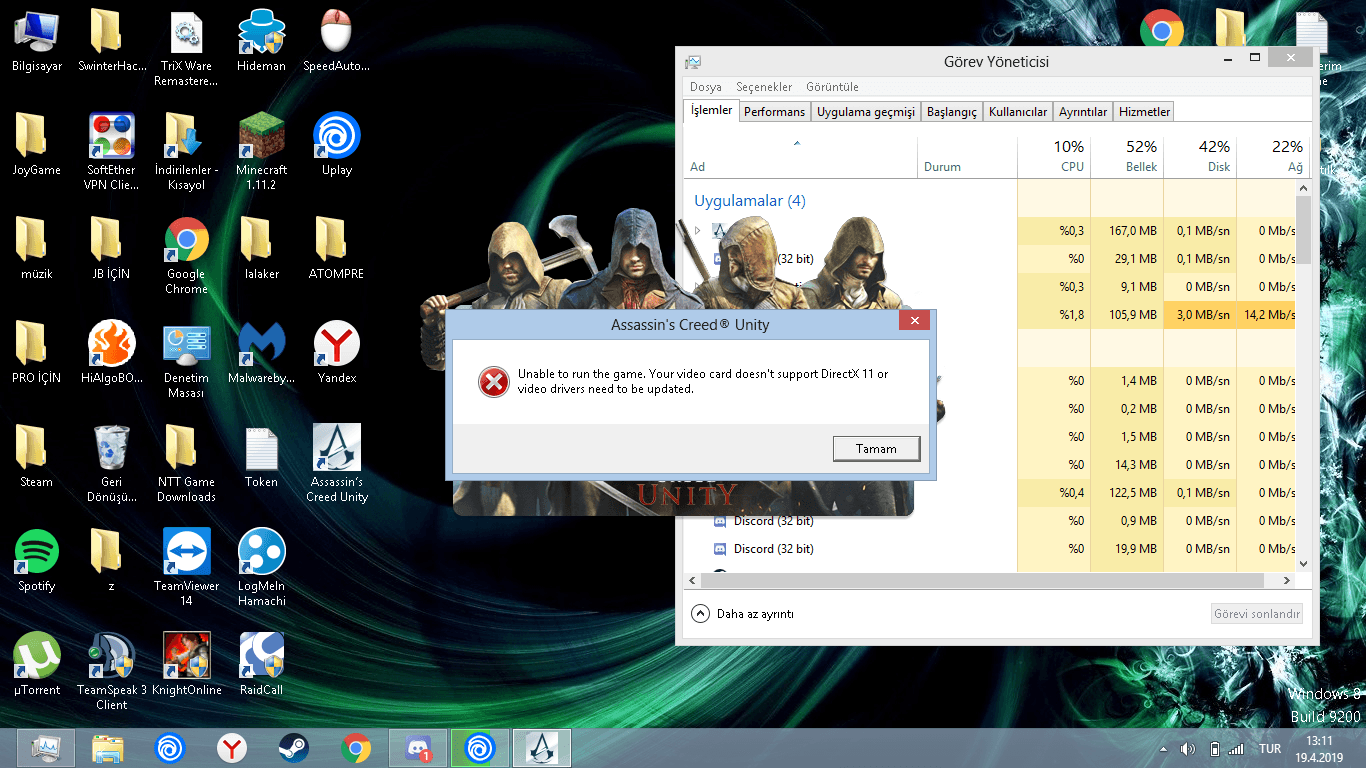Click the Görevi sonlandır button

pyautogui.click(x=1257, y=614)
